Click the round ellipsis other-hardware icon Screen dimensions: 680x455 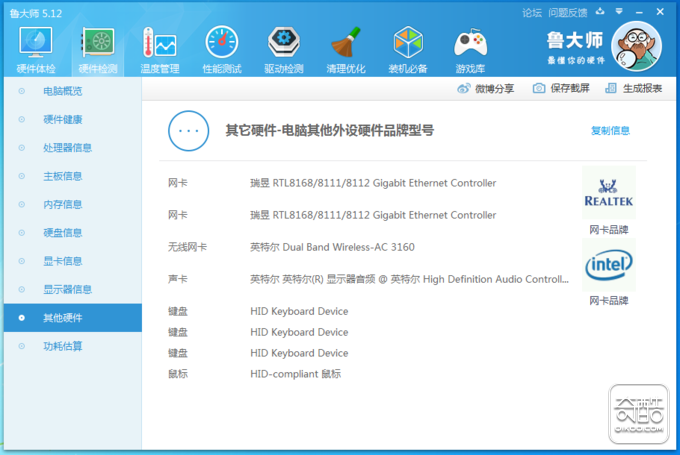[x=188, y=131]
